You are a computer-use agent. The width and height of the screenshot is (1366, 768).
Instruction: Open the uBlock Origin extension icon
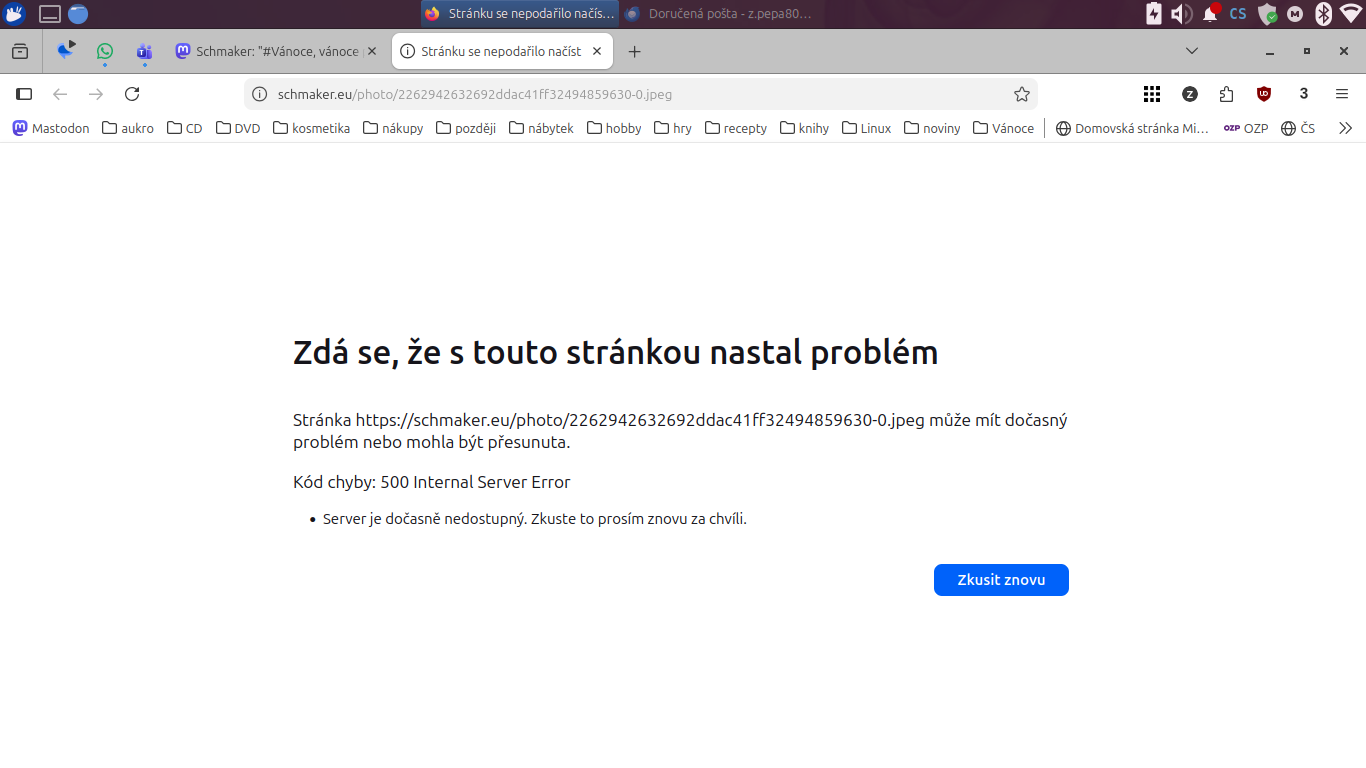point(1264,94)
